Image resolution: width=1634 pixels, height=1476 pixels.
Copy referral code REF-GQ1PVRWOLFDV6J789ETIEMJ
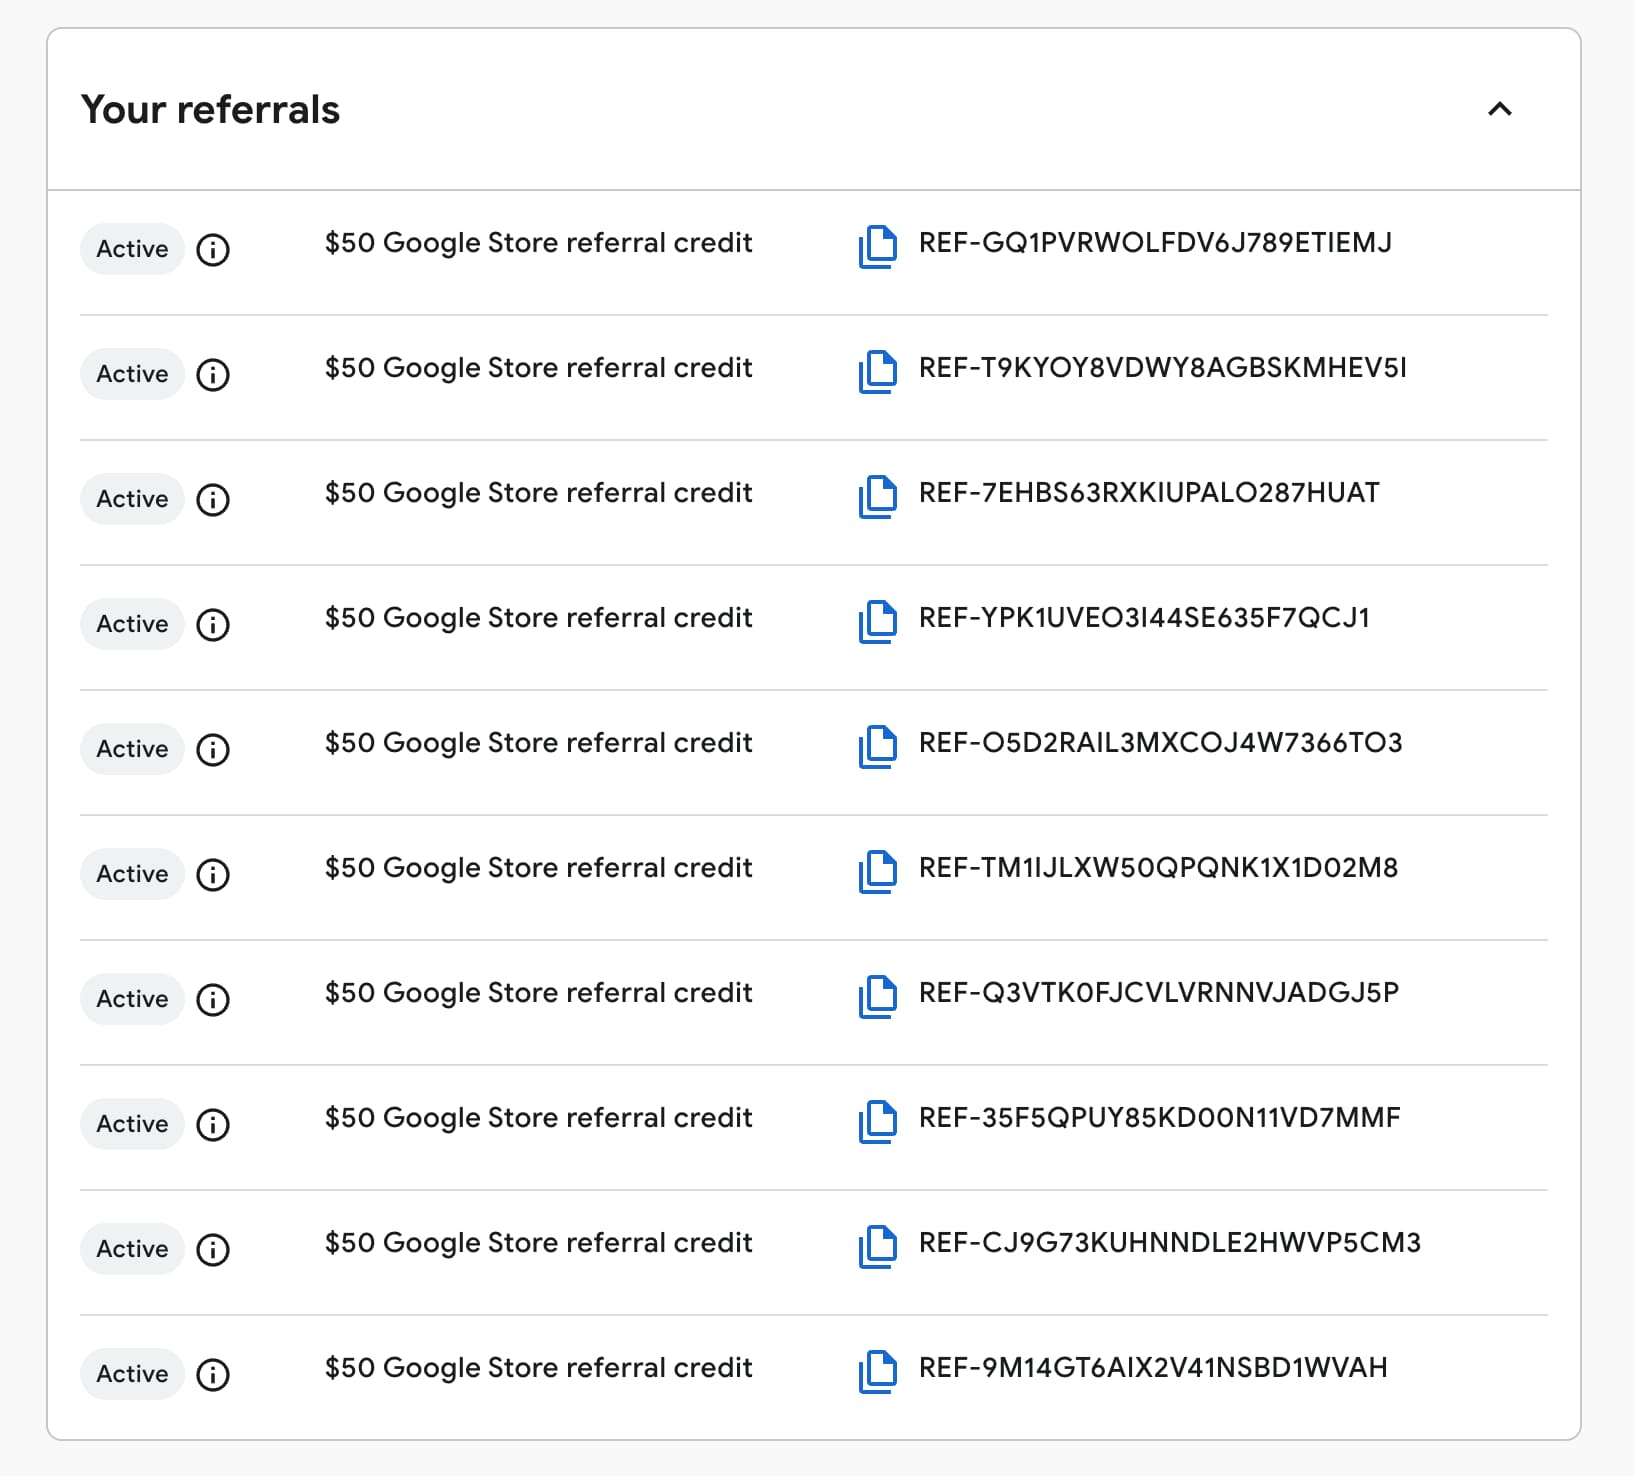point(877,247)
